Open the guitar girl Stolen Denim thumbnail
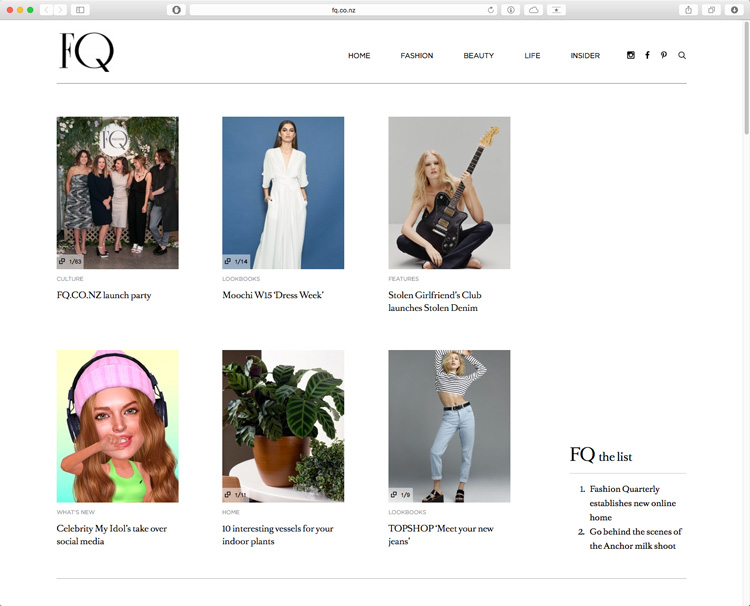 pyautogui.click(x=449, y=193)
